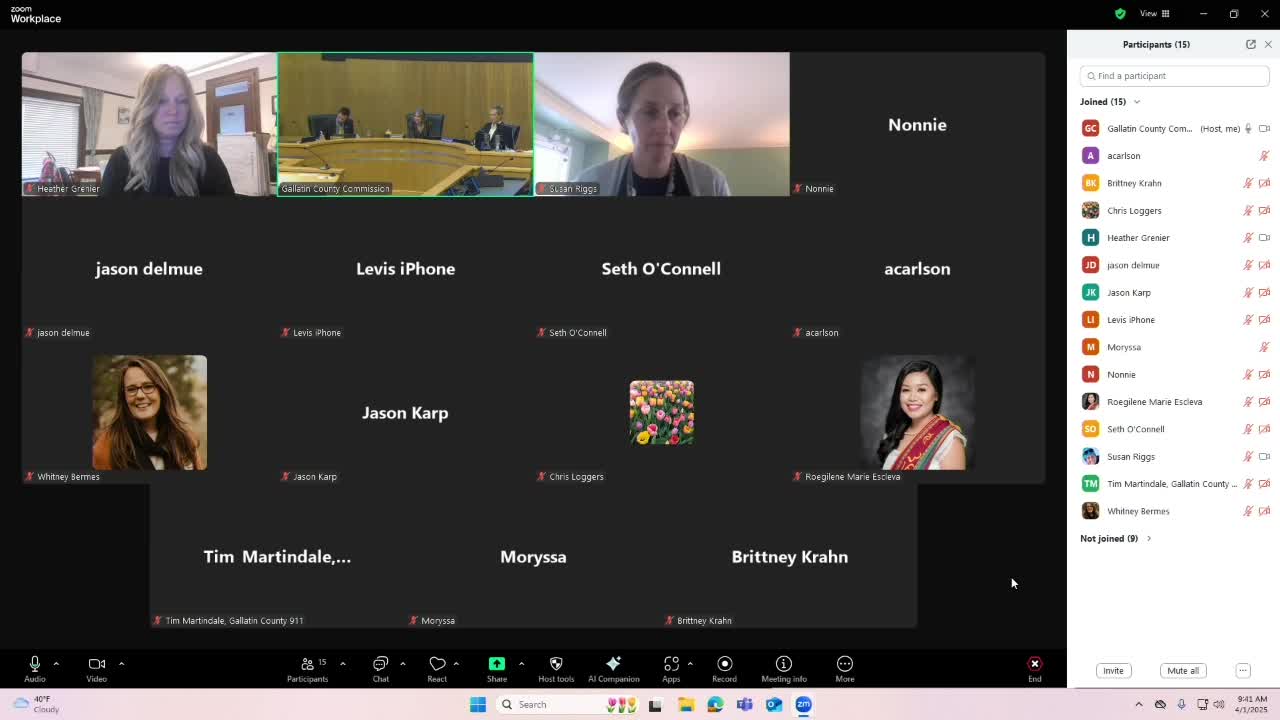This screenshot has height=720, width=1280.
Task: Toggle Levis iPhone microphone in list
Action: (1248, 320)
